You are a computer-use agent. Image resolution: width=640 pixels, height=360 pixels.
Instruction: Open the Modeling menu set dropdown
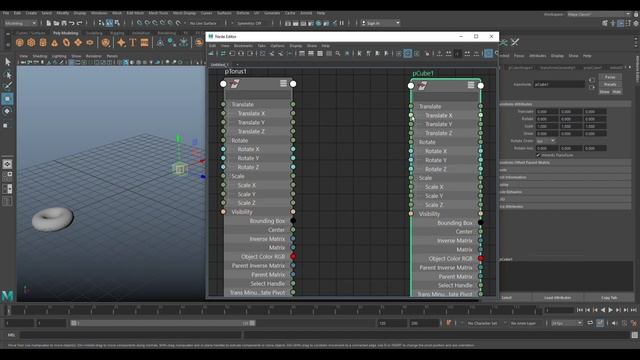pyautogui.click(x=20, y=23)
